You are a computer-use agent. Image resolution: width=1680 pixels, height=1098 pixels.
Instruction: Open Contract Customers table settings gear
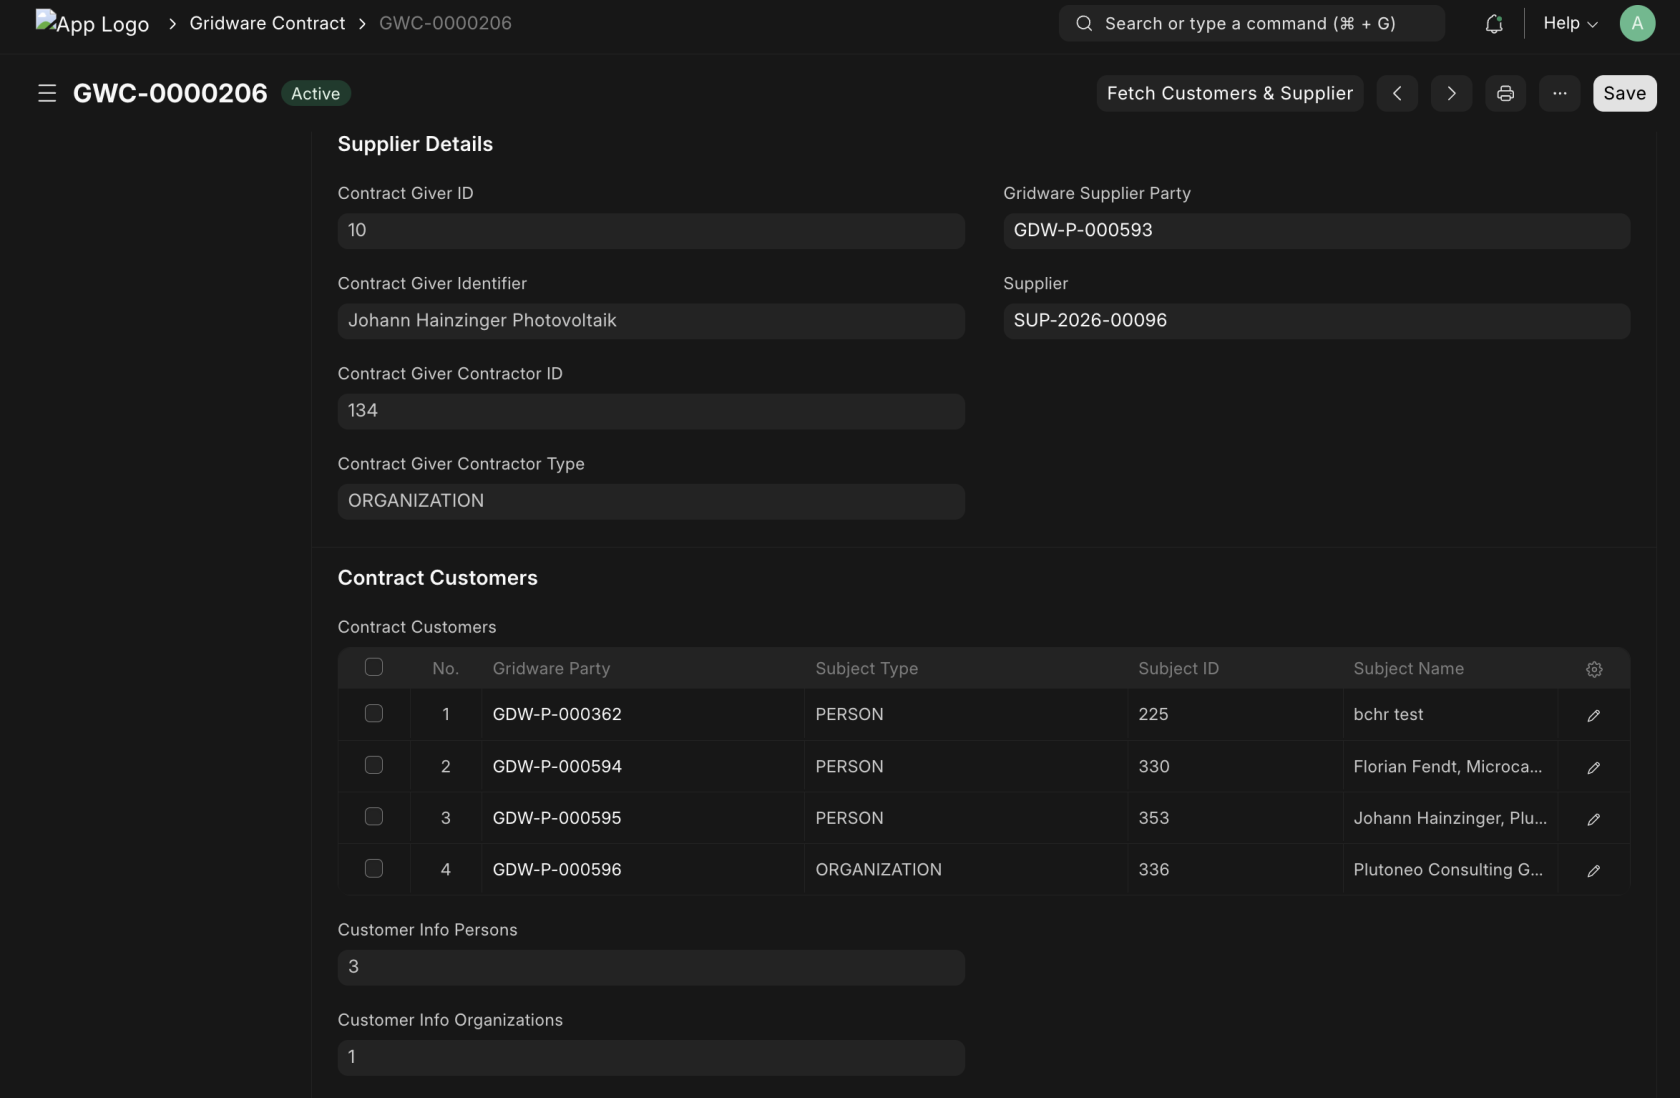tap(1594, 669)
